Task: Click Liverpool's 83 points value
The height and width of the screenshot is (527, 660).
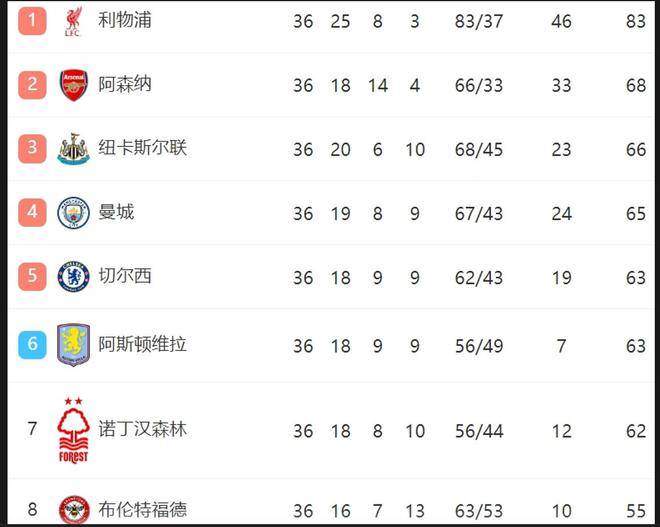Action: pos(636,21)
